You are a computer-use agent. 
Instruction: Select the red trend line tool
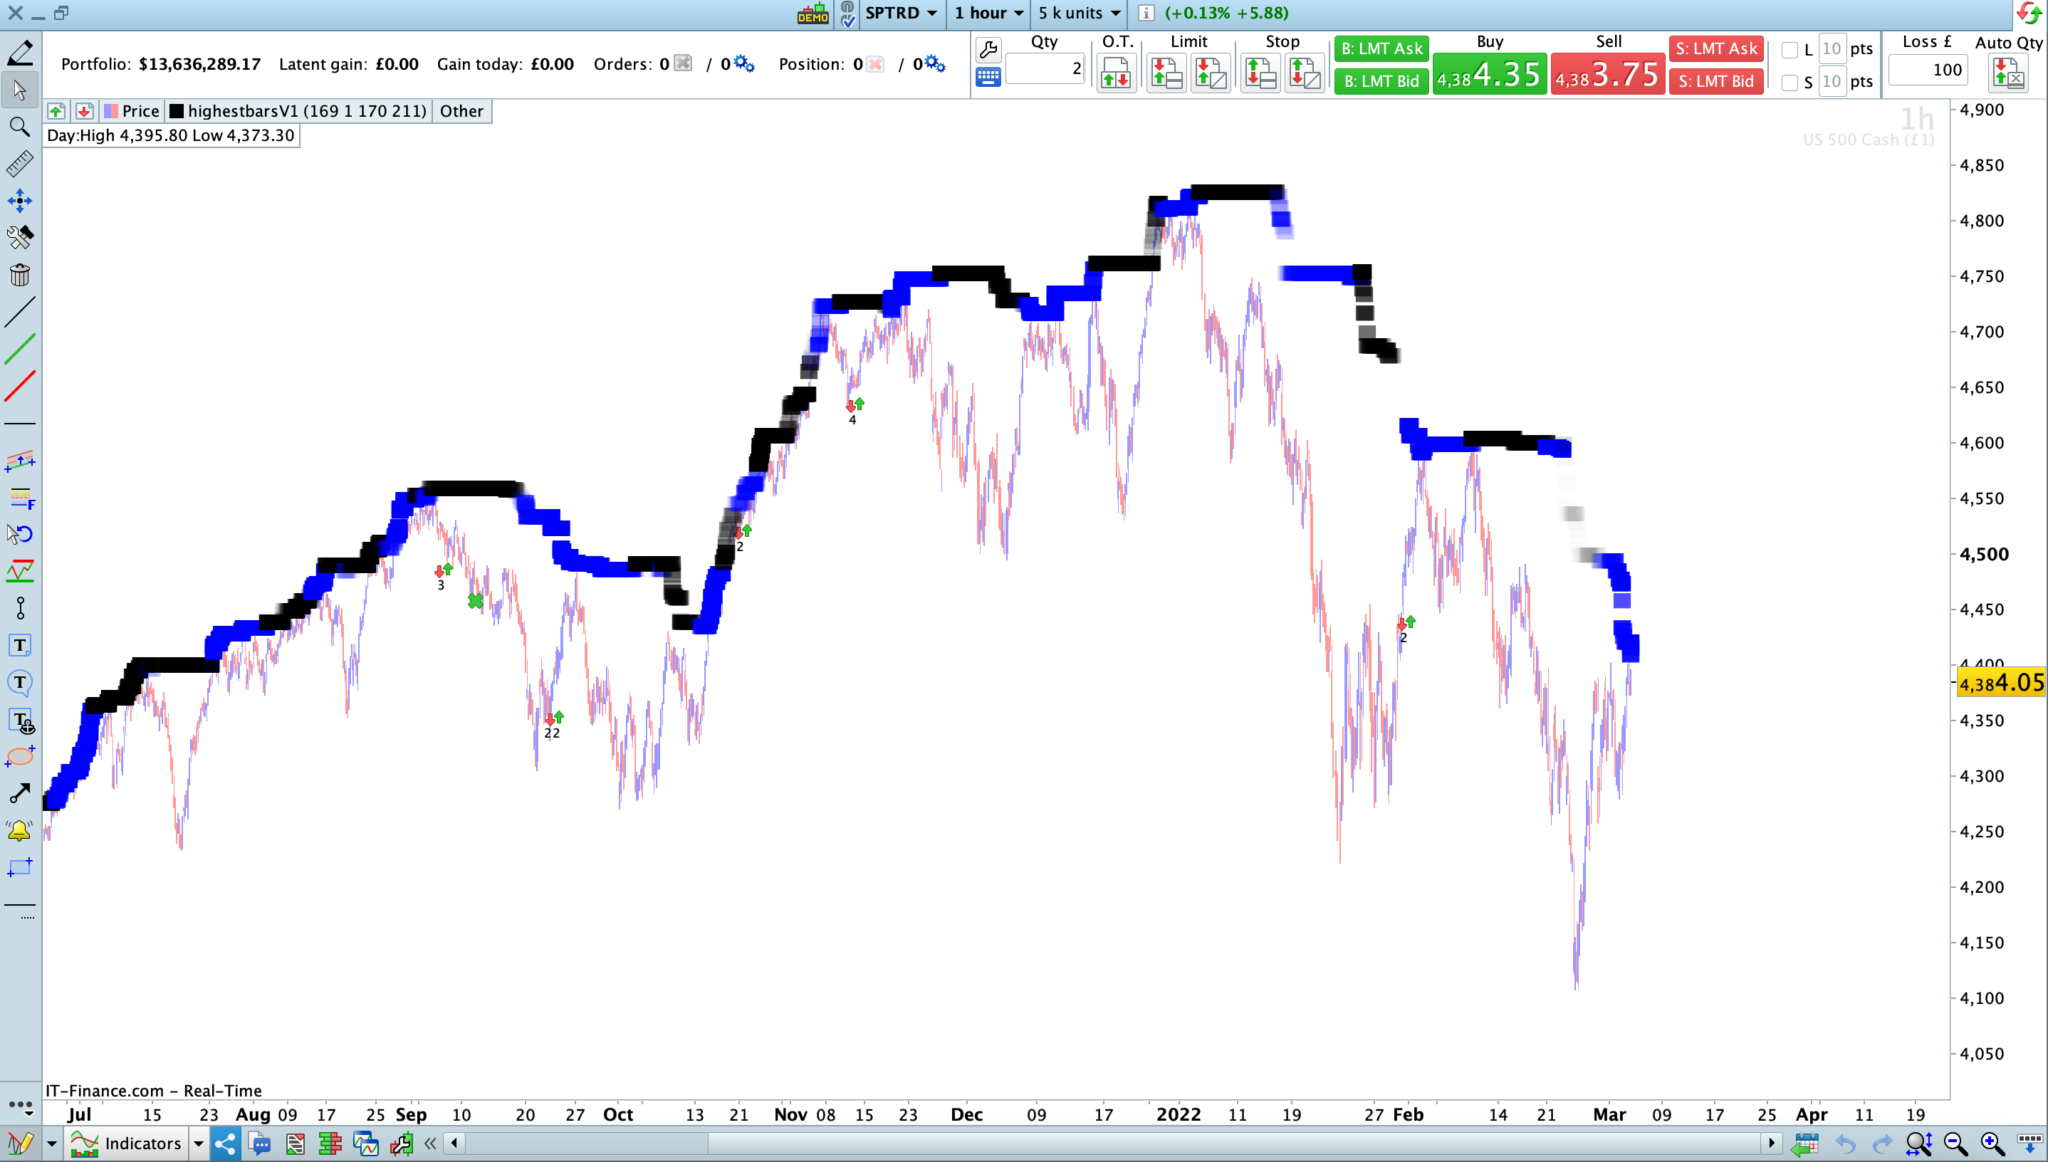pyautogui.click(x=19, y=385)
